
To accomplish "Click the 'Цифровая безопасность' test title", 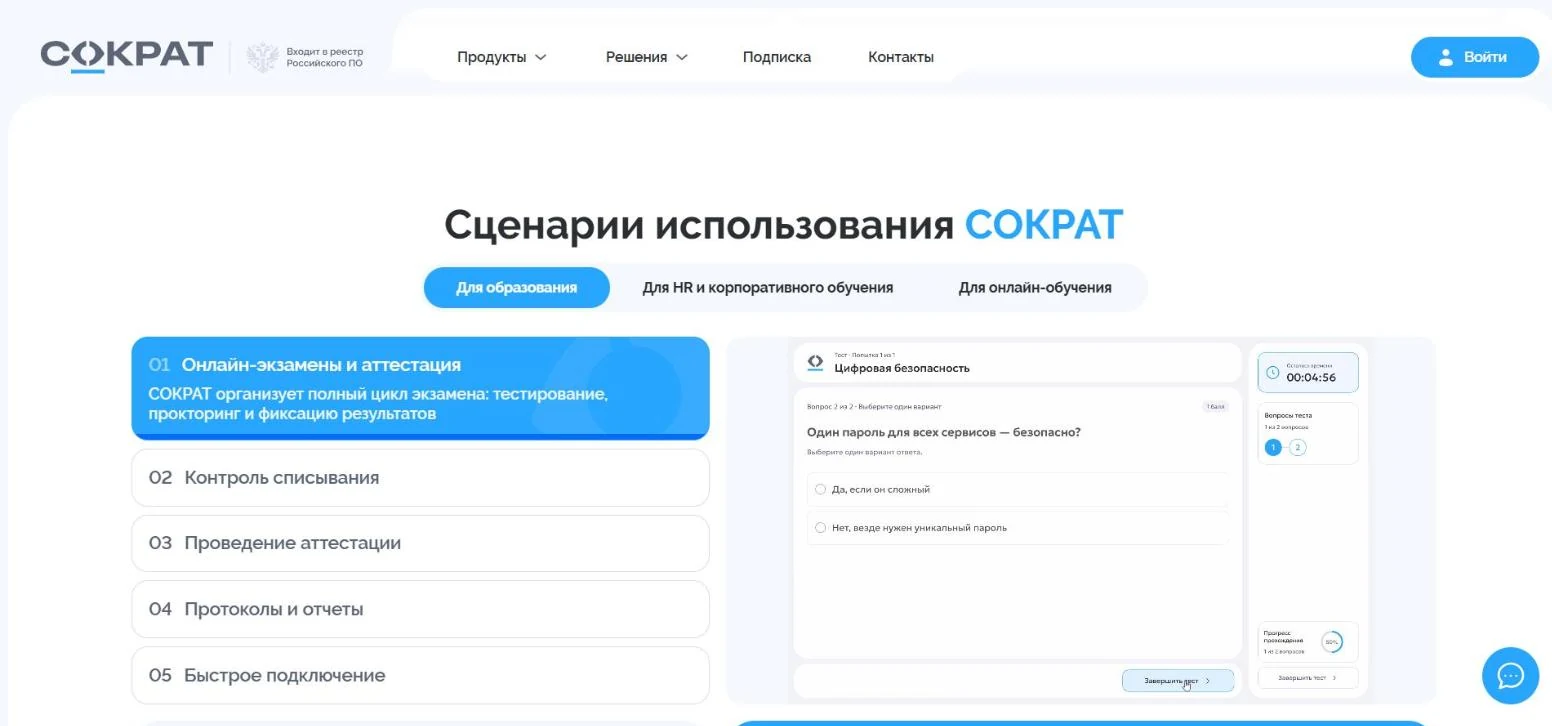I will tap(902, 368).
